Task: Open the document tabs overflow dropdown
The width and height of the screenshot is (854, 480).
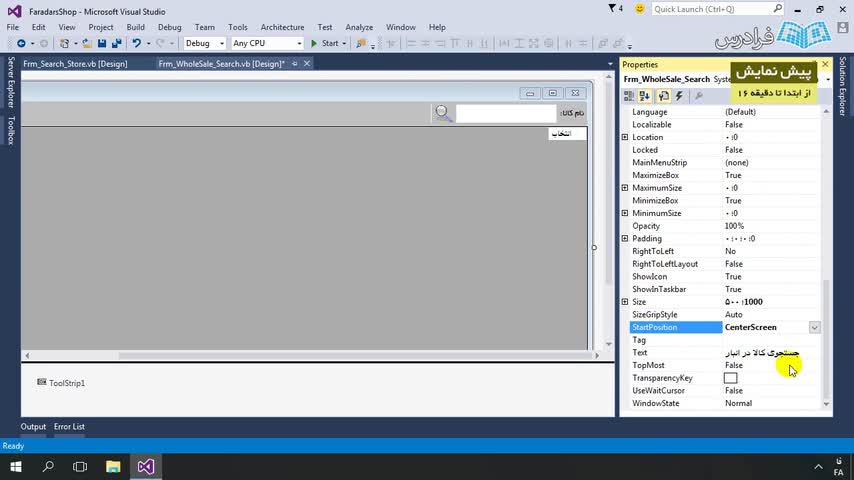Action: point(610,64)
